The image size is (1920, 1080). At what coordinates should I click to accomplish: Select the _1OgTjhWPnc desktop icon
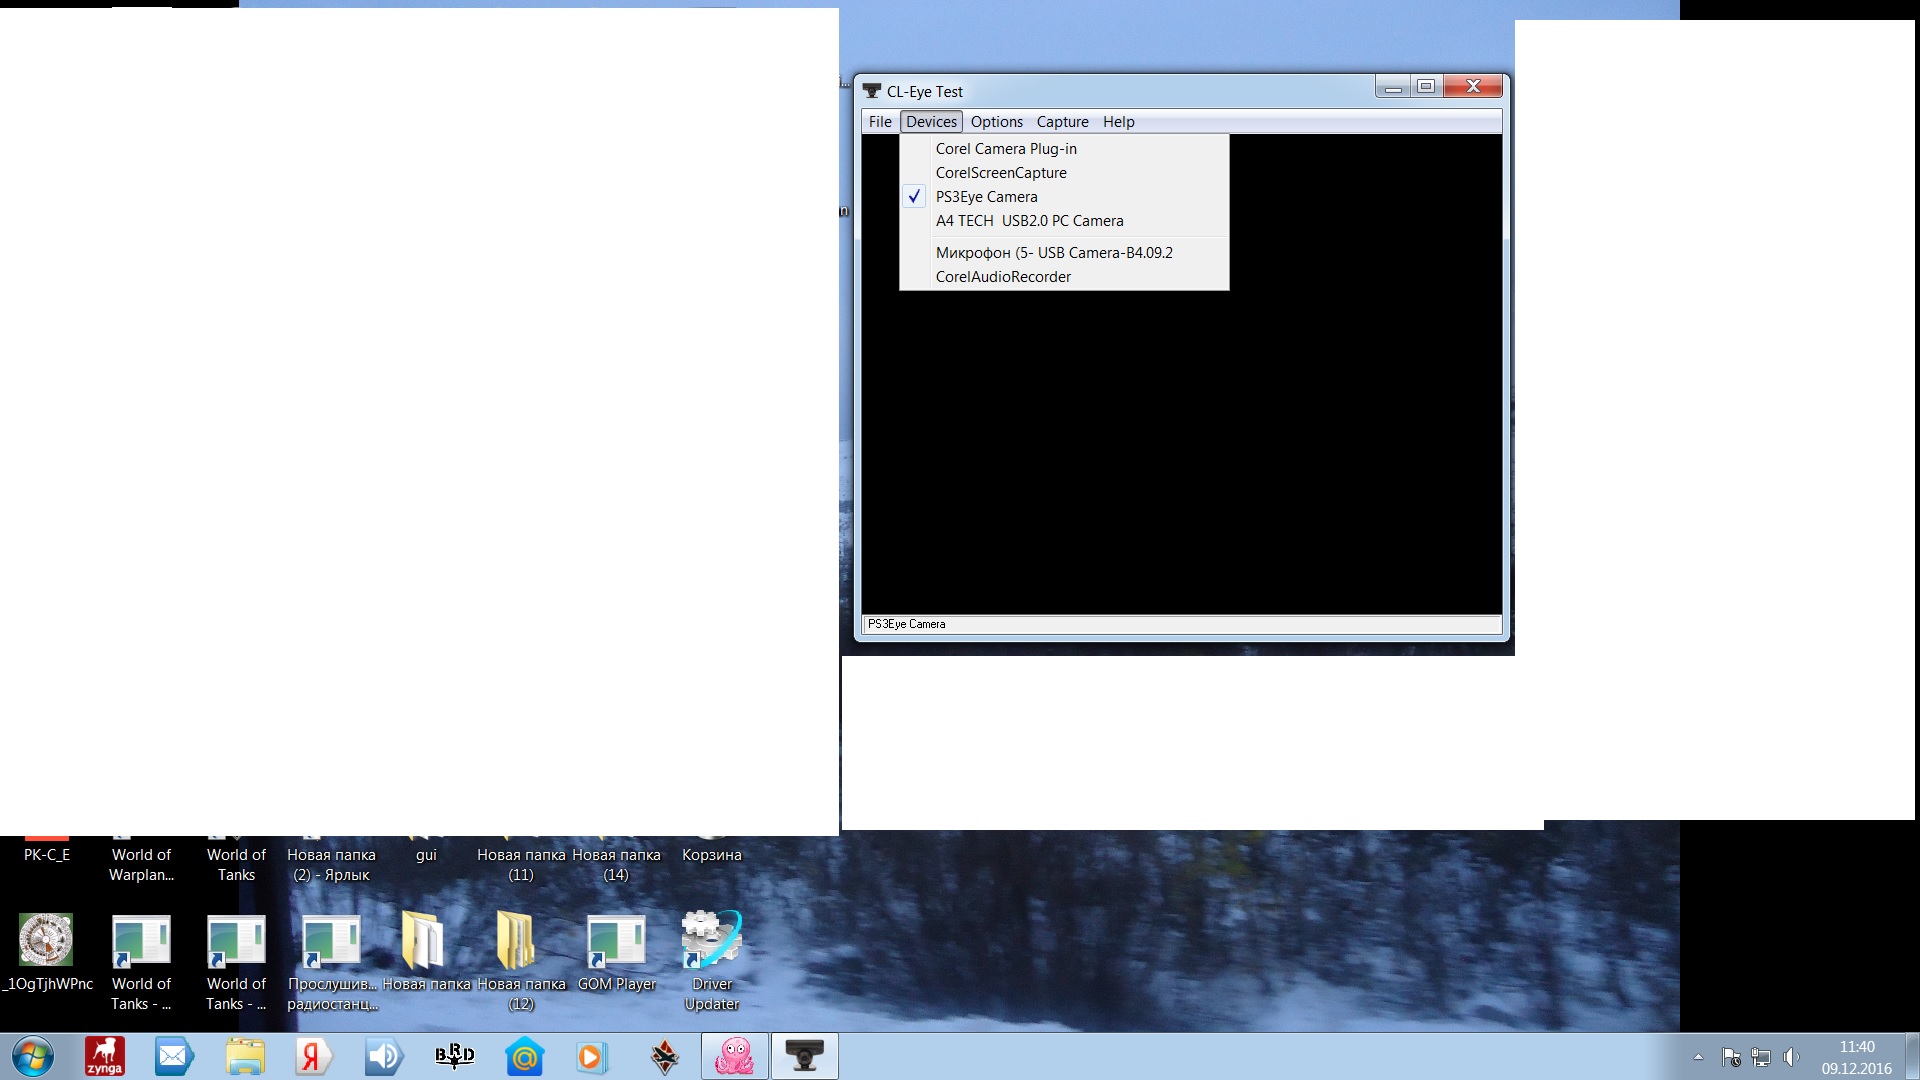pos(46,952)
